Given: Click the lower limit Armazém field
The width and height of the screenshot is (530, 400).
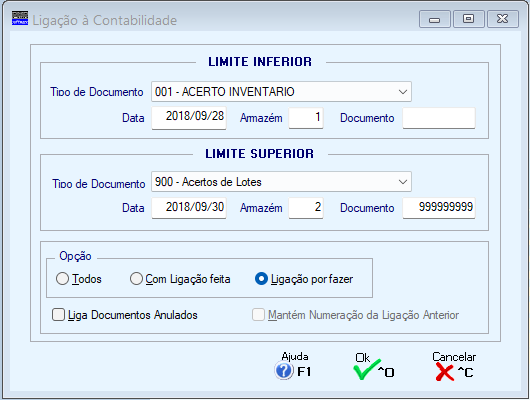Looking at the screenshot, I should coord(306,118).
